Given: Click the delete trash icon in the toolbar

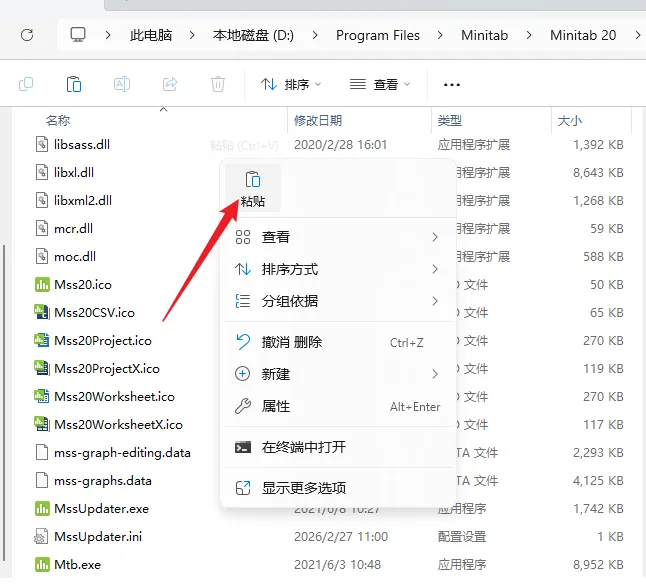Looking at the screenshot, I should click(x=218, y=84).
